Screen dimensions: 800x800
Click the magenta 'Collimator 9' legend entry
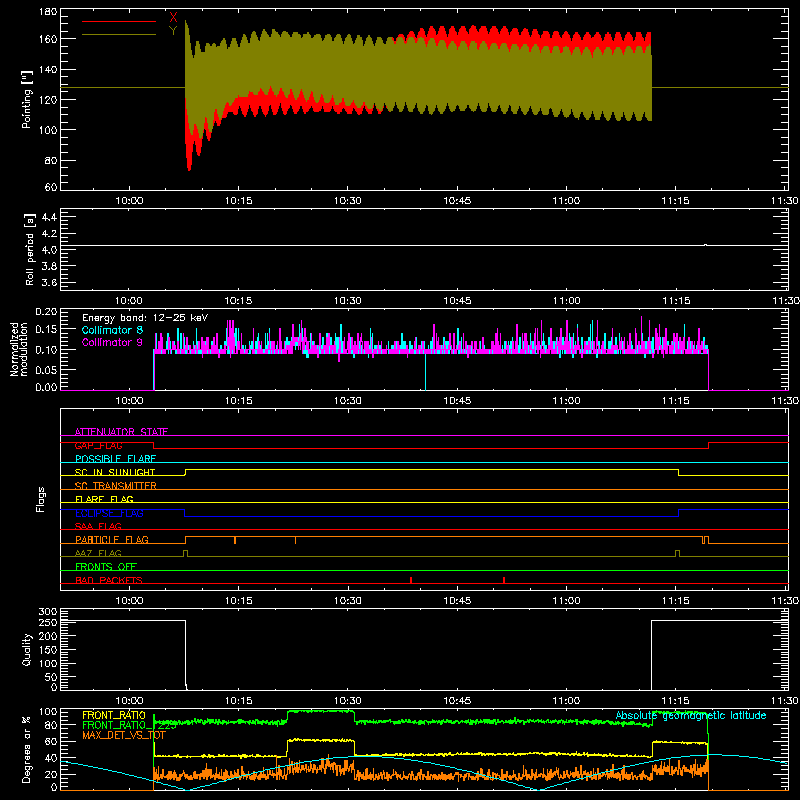pyautogui.click(x=112, y=342)
